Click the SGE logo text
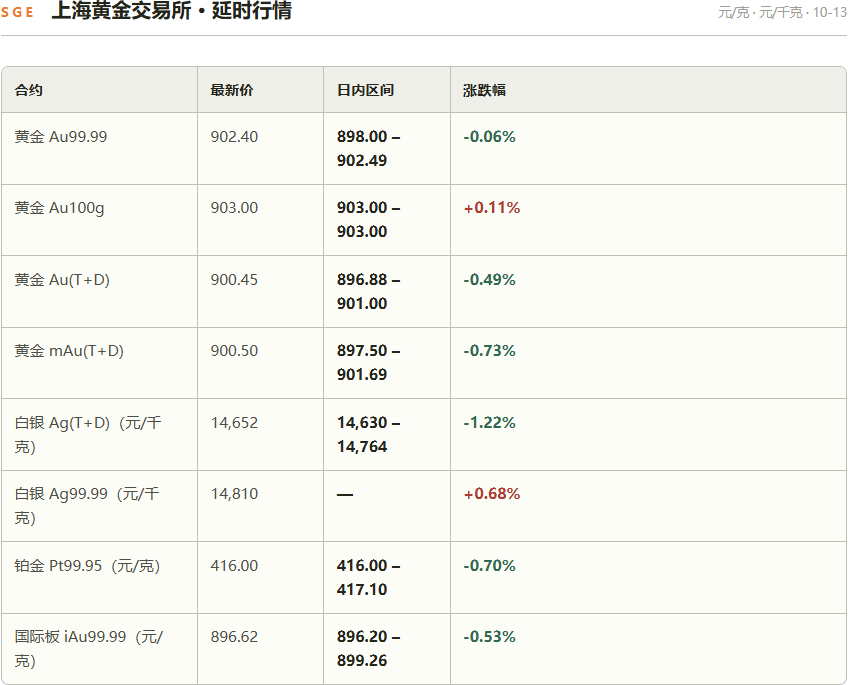This screenshot has width=848, height=685. (x=17, y=12)
